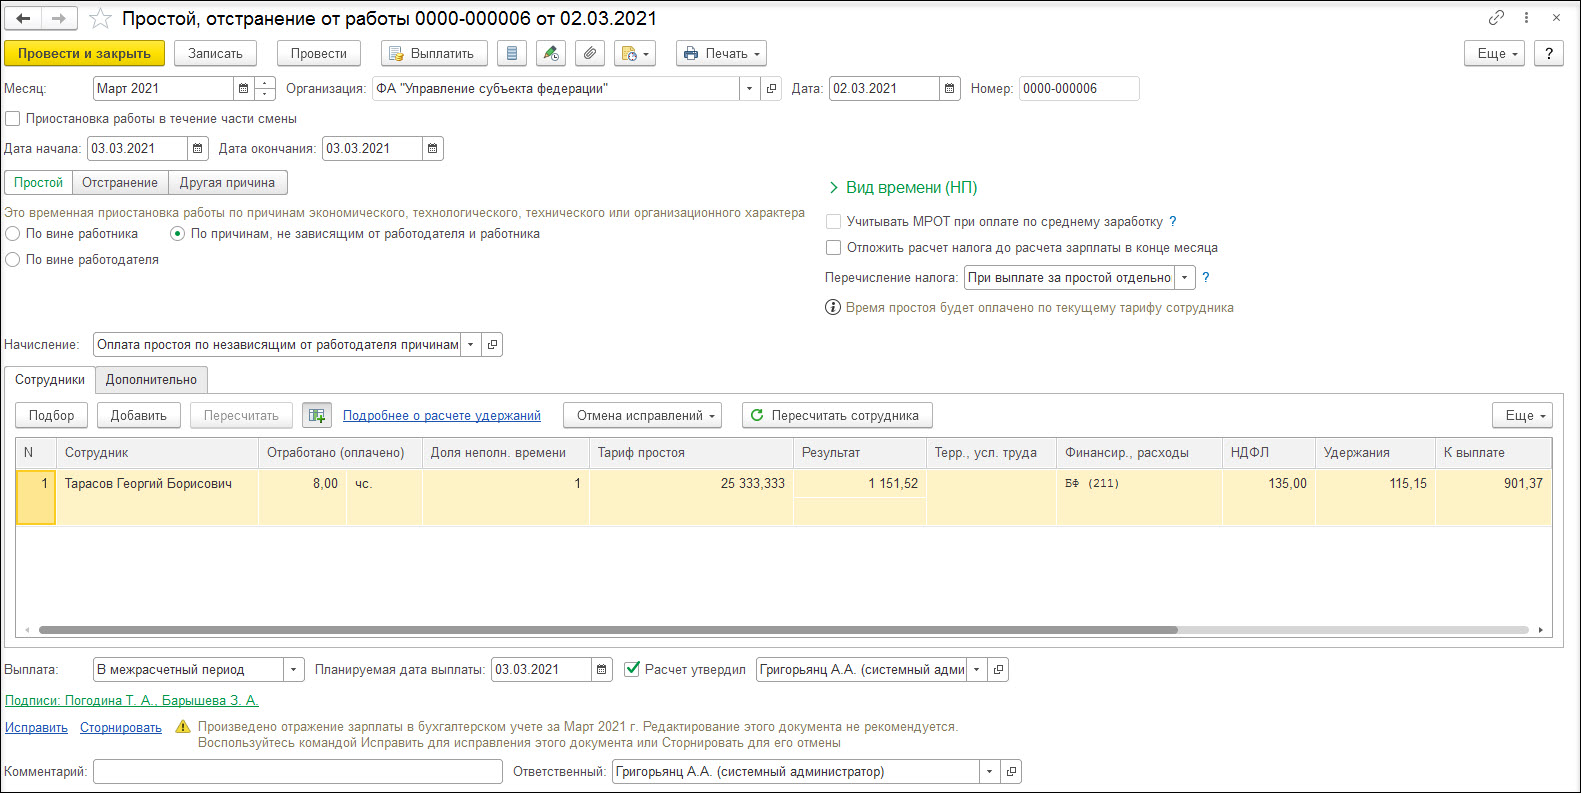Click the Провести button
Screen dimensions: 1581x793
[x=319, y=54]
